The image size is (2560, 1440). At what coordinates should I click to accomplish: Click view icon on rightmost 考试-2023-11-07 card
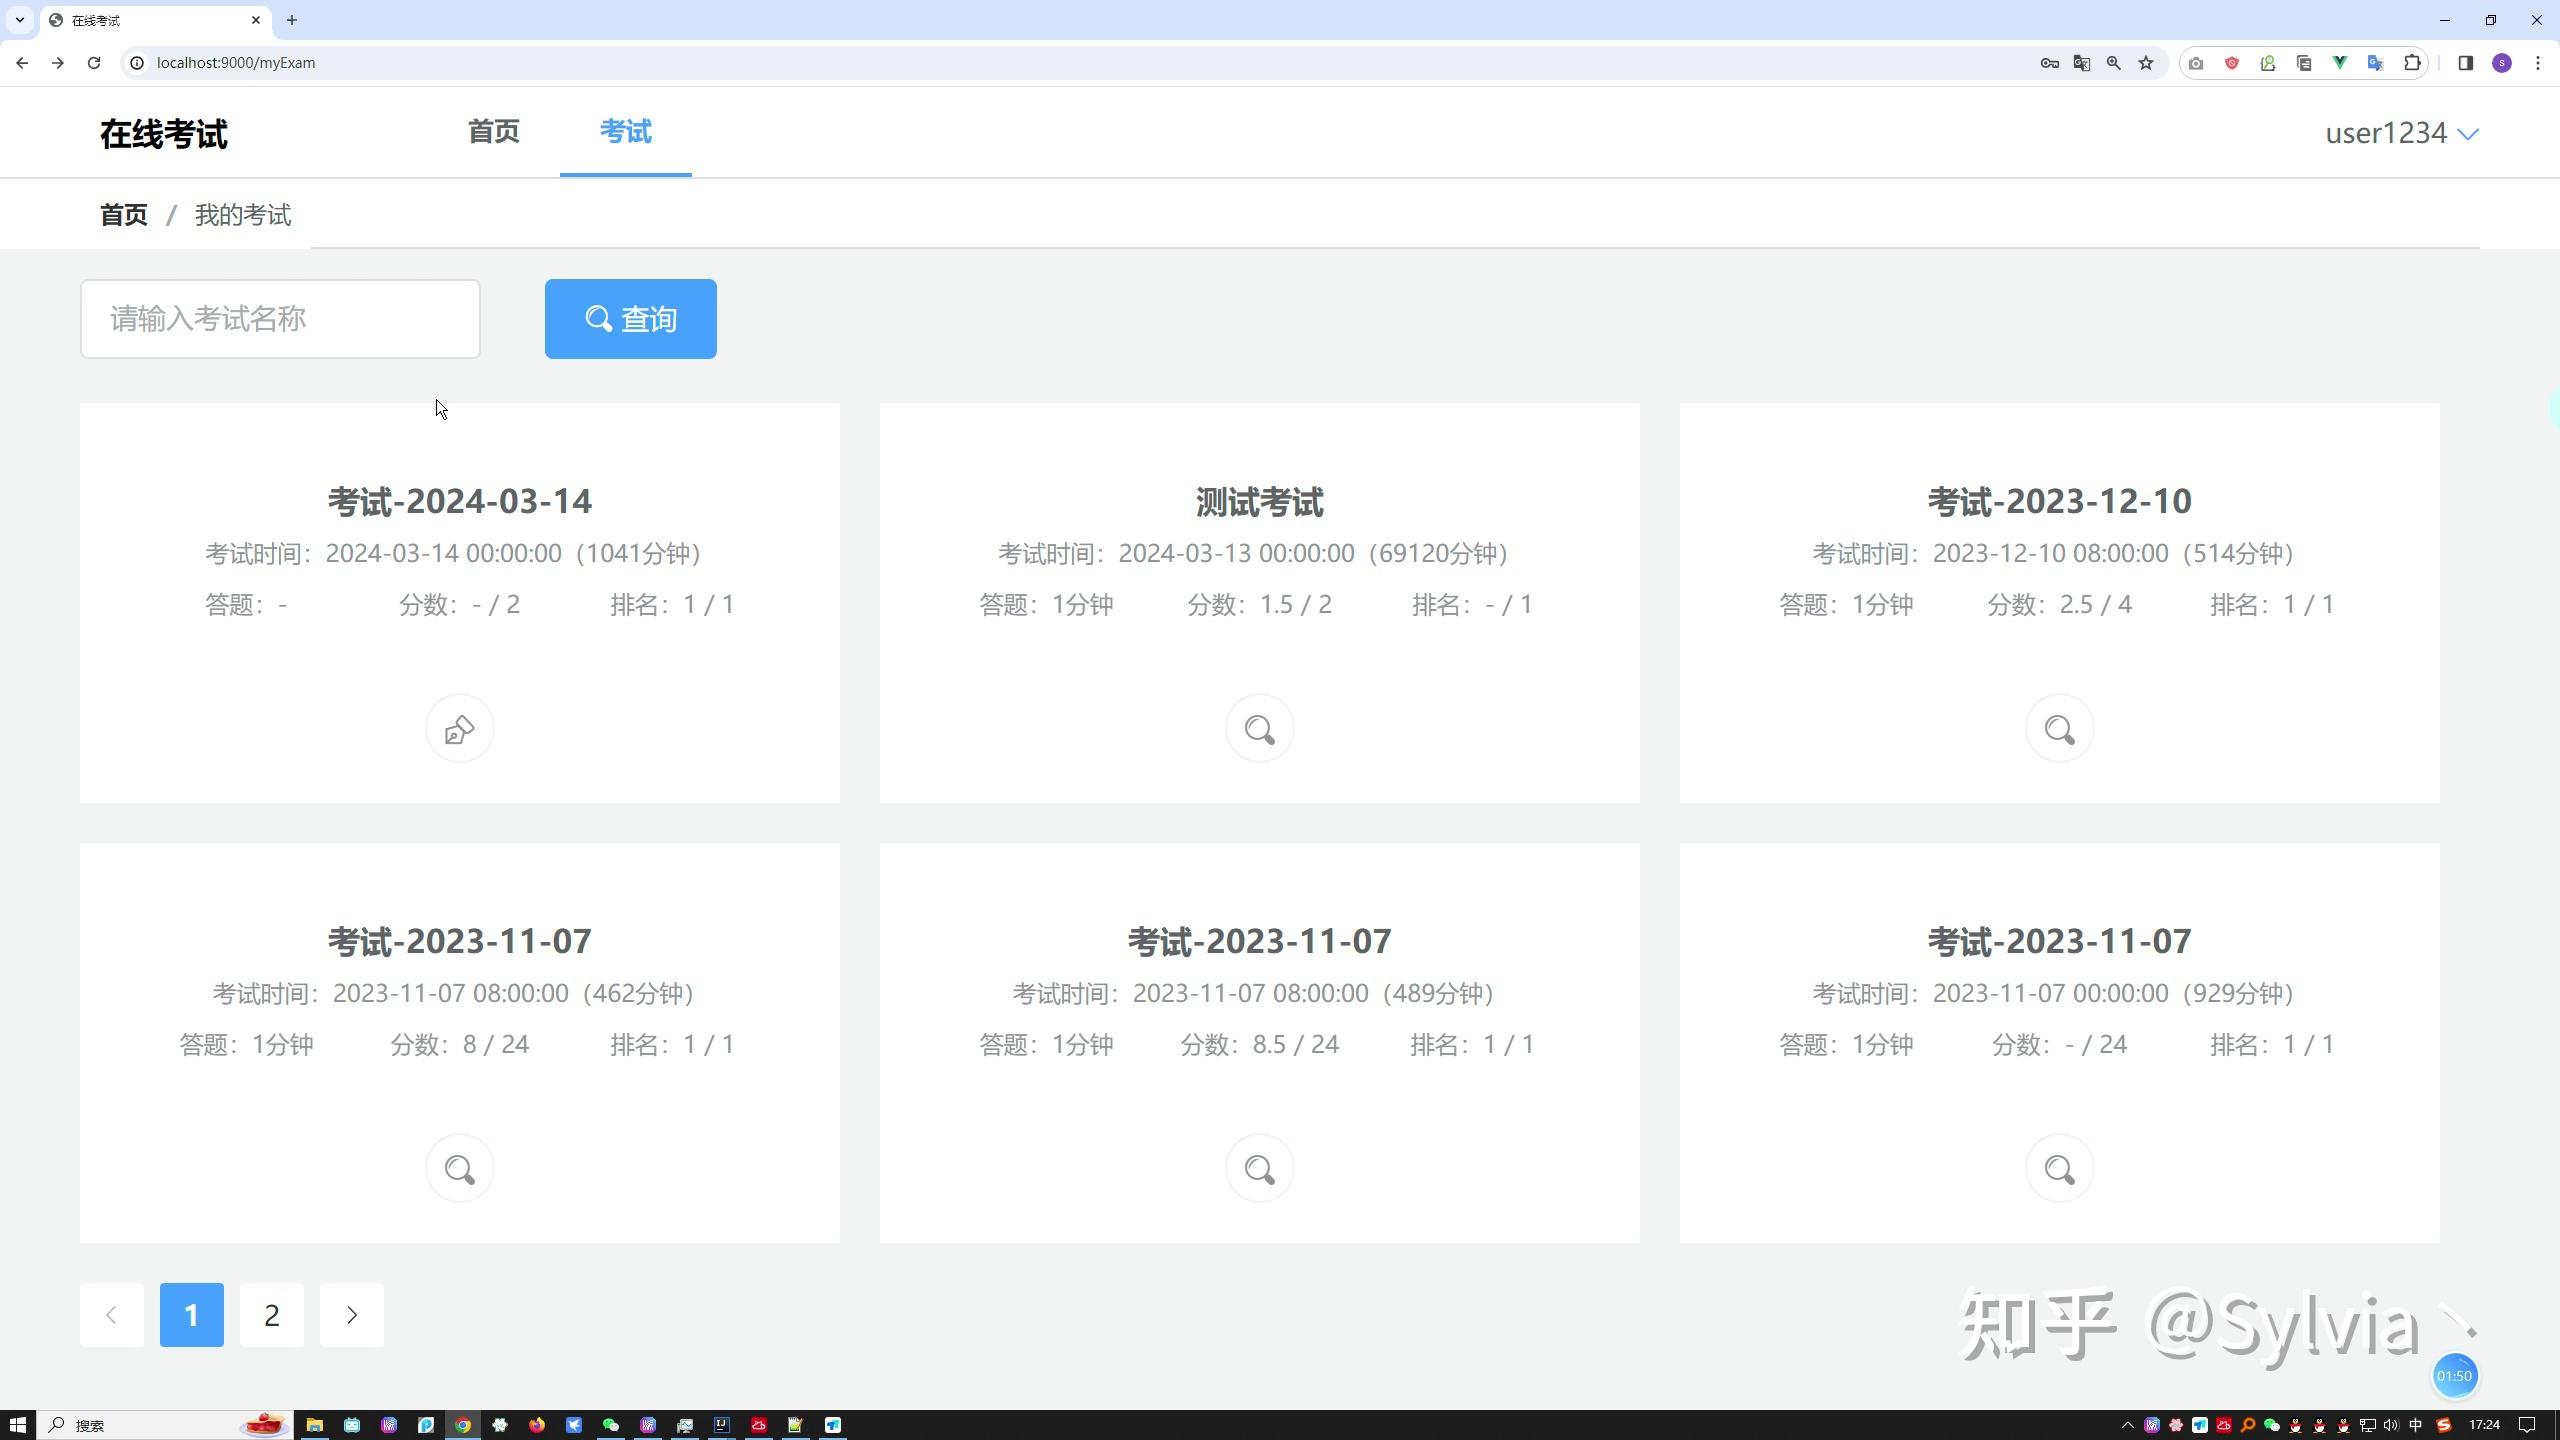tap(2059, 1167)
